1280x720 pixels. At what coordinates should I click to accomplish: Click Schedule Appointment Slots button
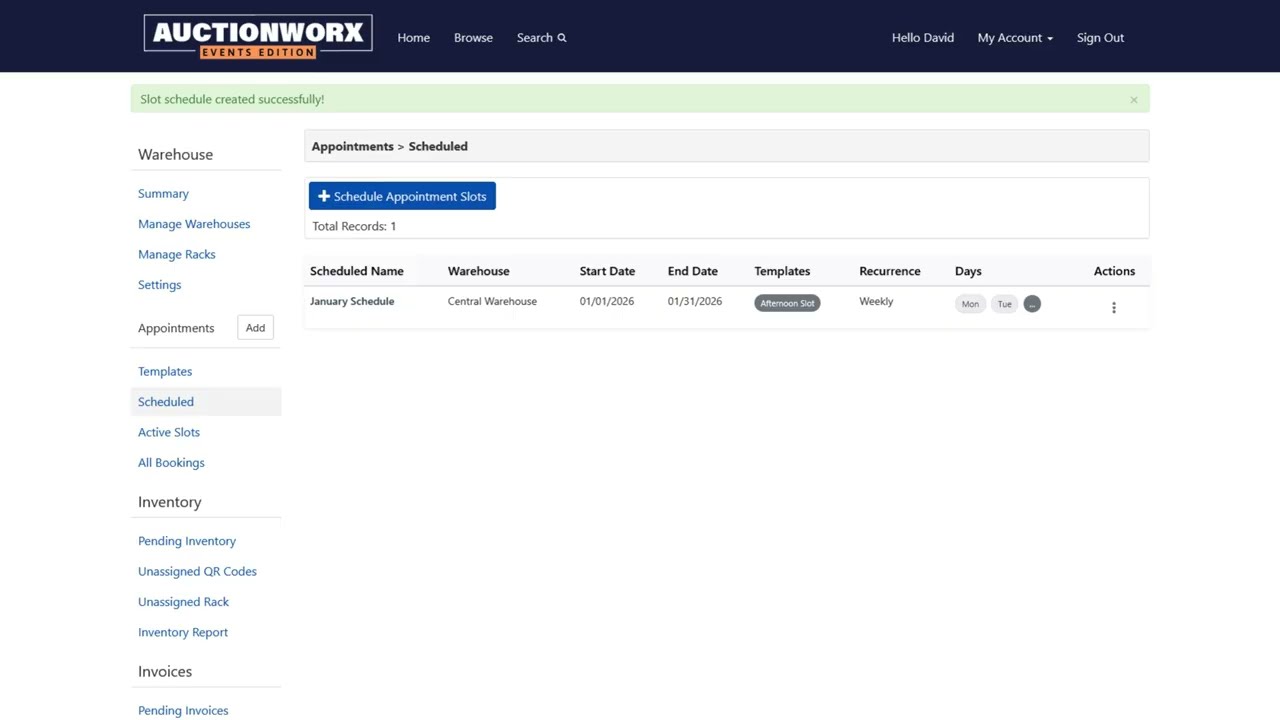[x=402, y=196]
